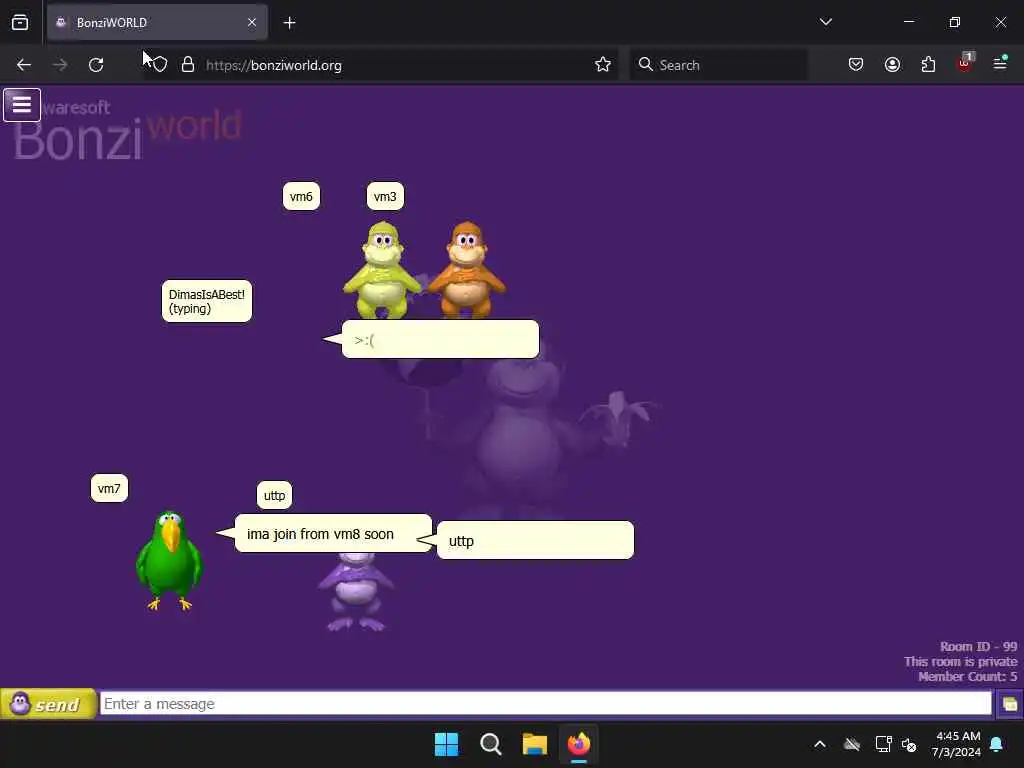Click 'This room is private' text

point(960,662)
